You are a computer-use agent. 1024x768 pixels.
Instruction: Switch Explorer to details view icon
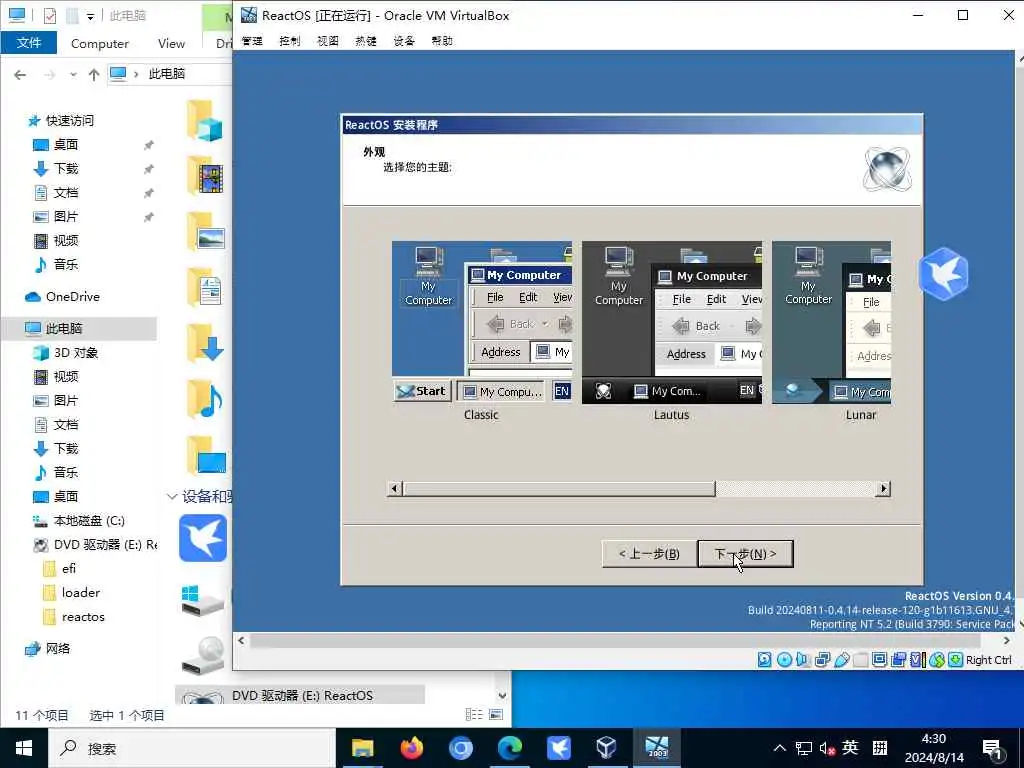474,714
